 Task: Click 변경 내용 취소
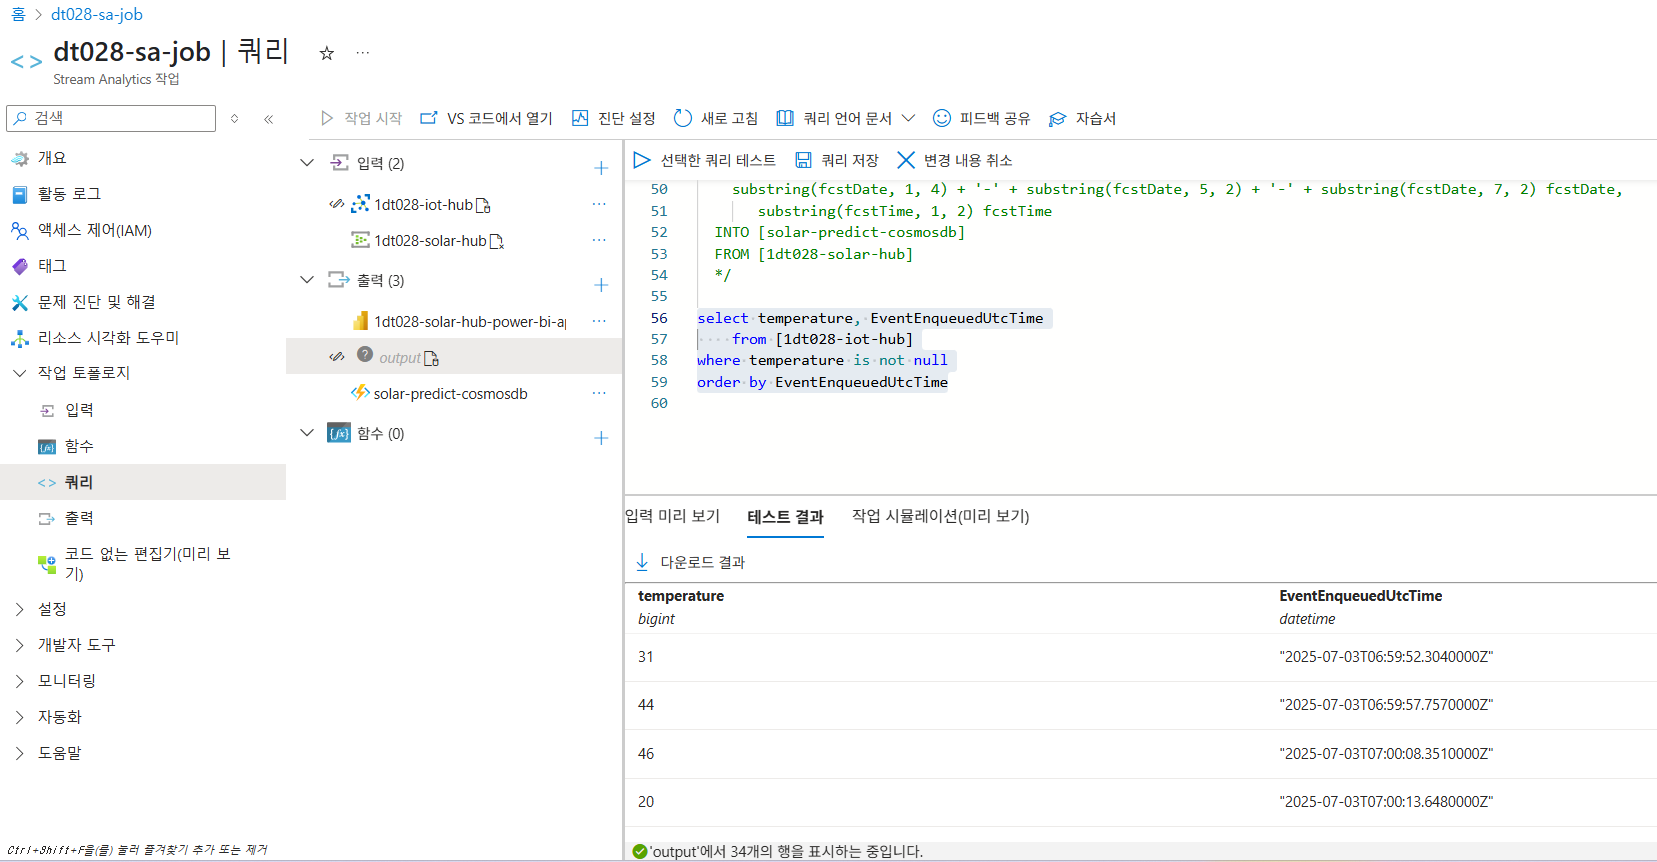point(955,160)
